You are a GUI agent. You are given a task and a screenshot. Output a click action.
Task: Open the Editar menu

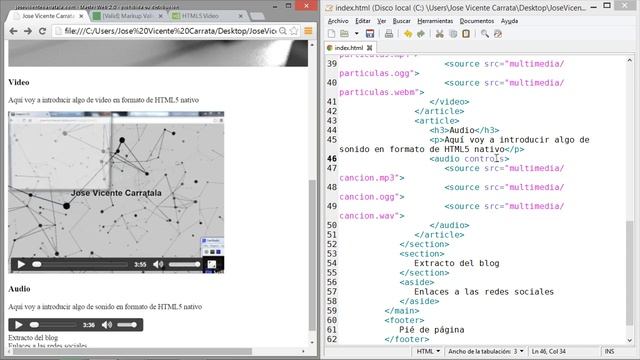point(362,21)
